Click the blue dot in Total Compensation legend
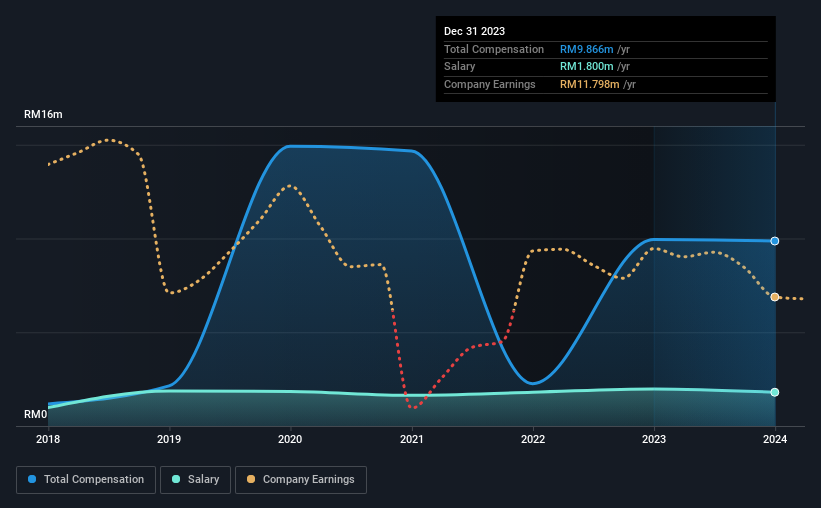The width and height of the screenshot is (821, 508). tap(32, 479)
